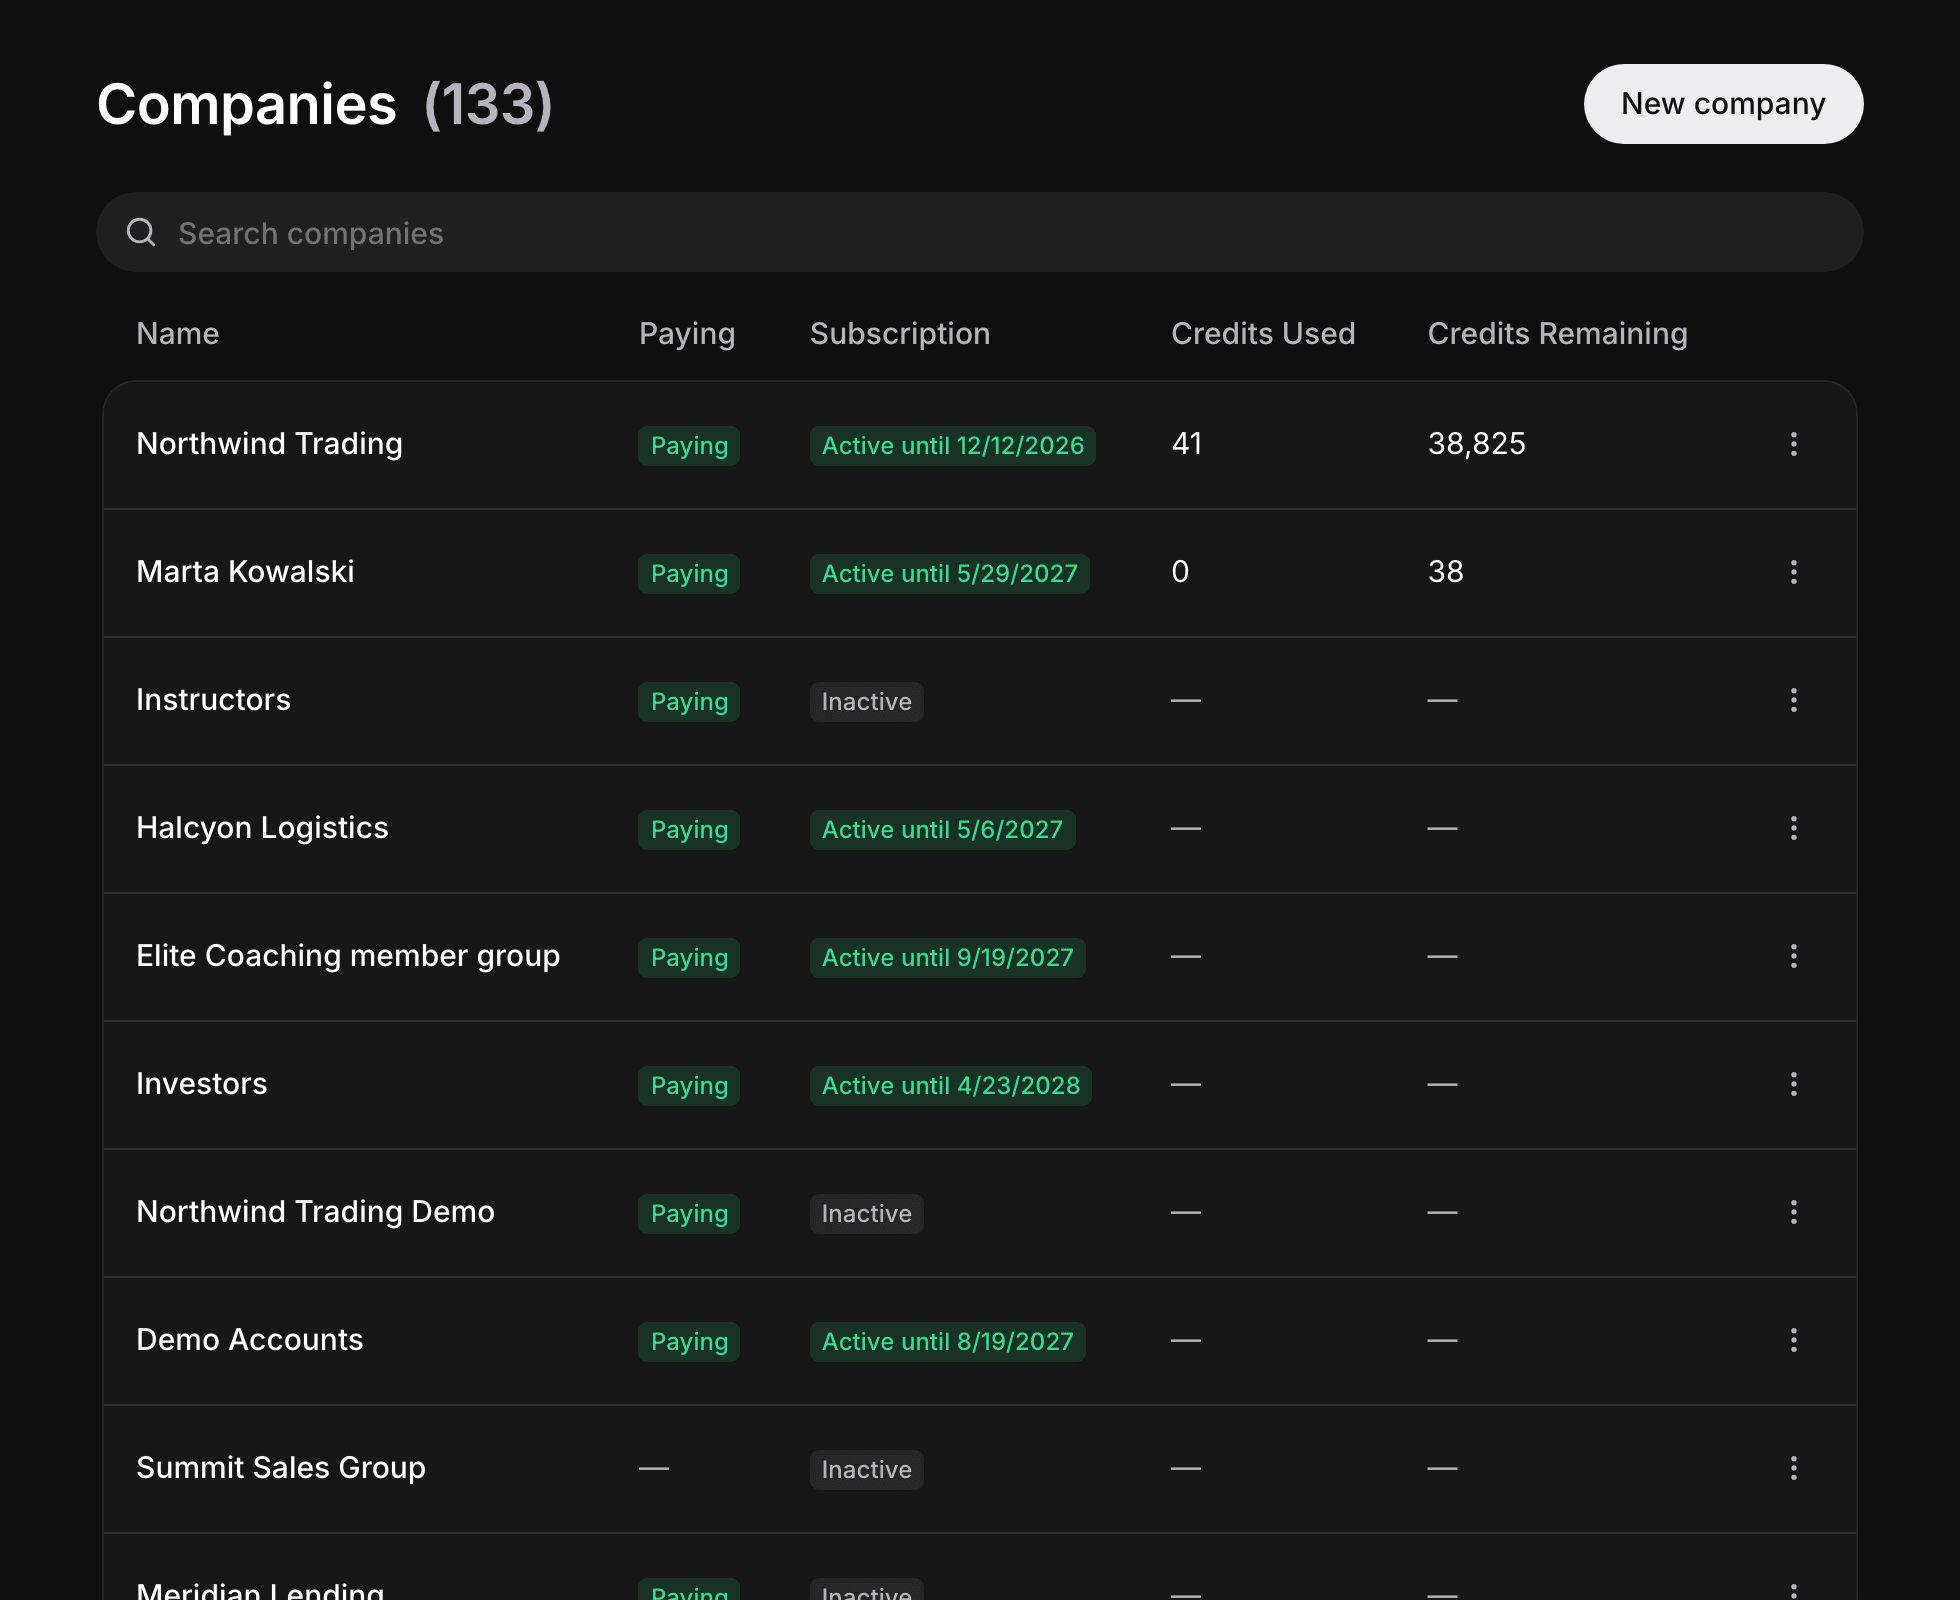Click the Paying column header
The height and width of the screenshot is (1600, 1960).
tap(687, 334)
